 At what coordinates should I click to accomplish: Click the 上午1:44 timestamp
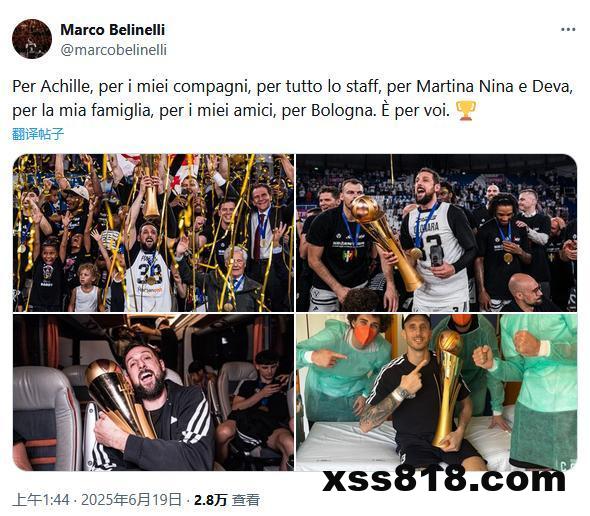click(41, 500)
